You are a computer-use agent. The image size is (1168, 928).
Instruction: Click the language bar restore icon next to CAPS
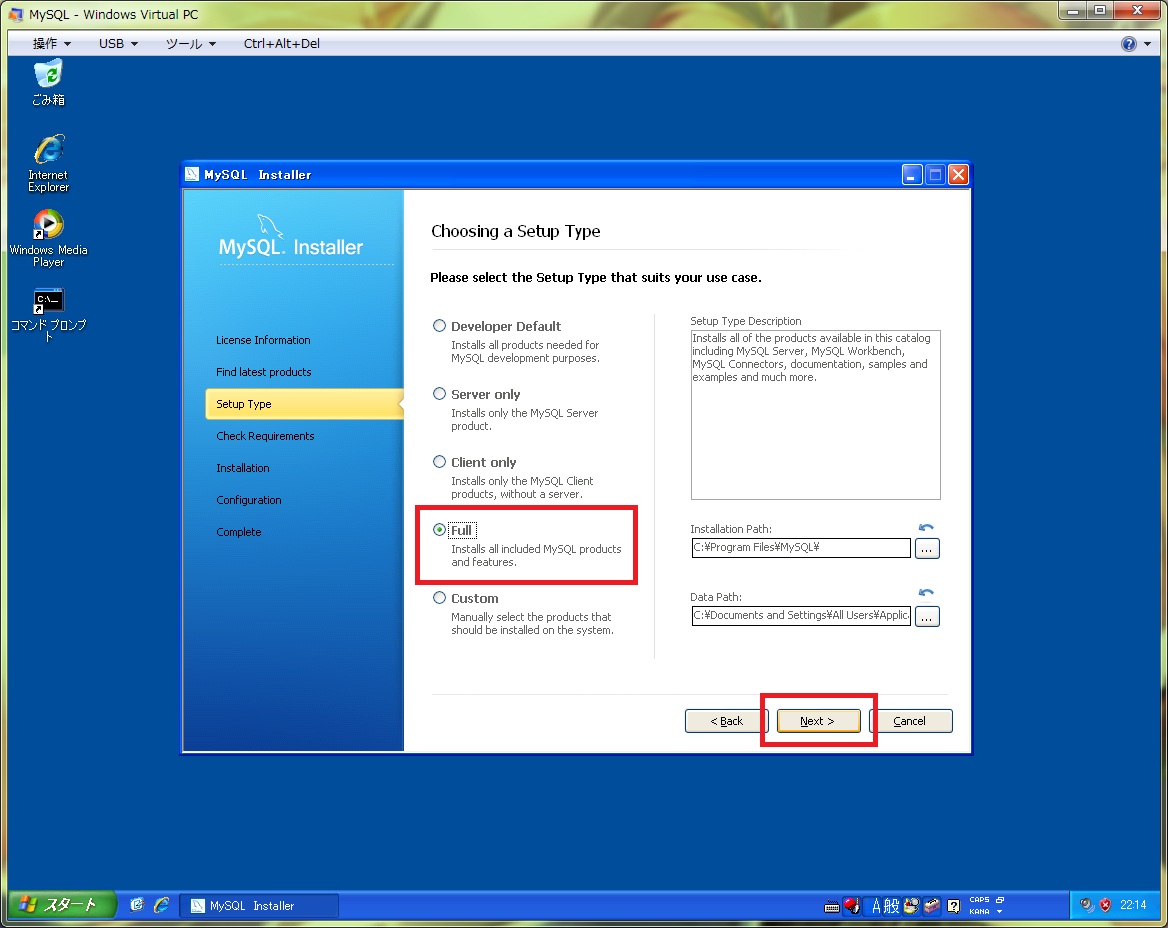1000,900
